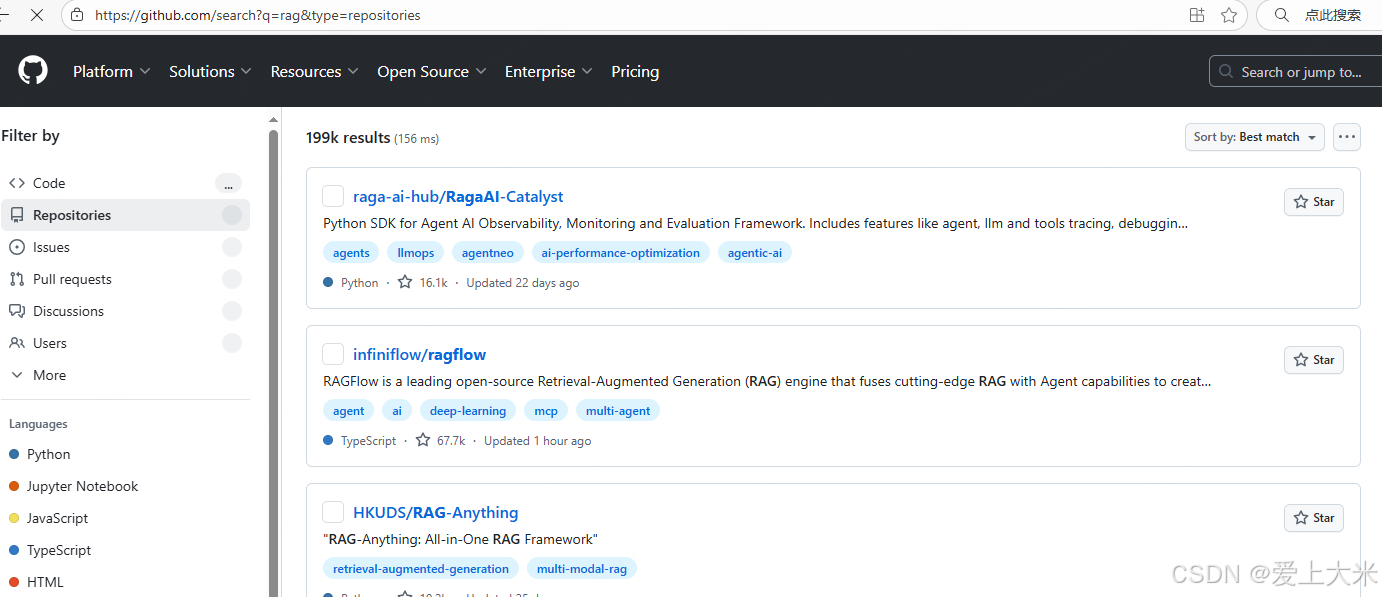
Task: Filter results by Pull requests
Action: 125,279
